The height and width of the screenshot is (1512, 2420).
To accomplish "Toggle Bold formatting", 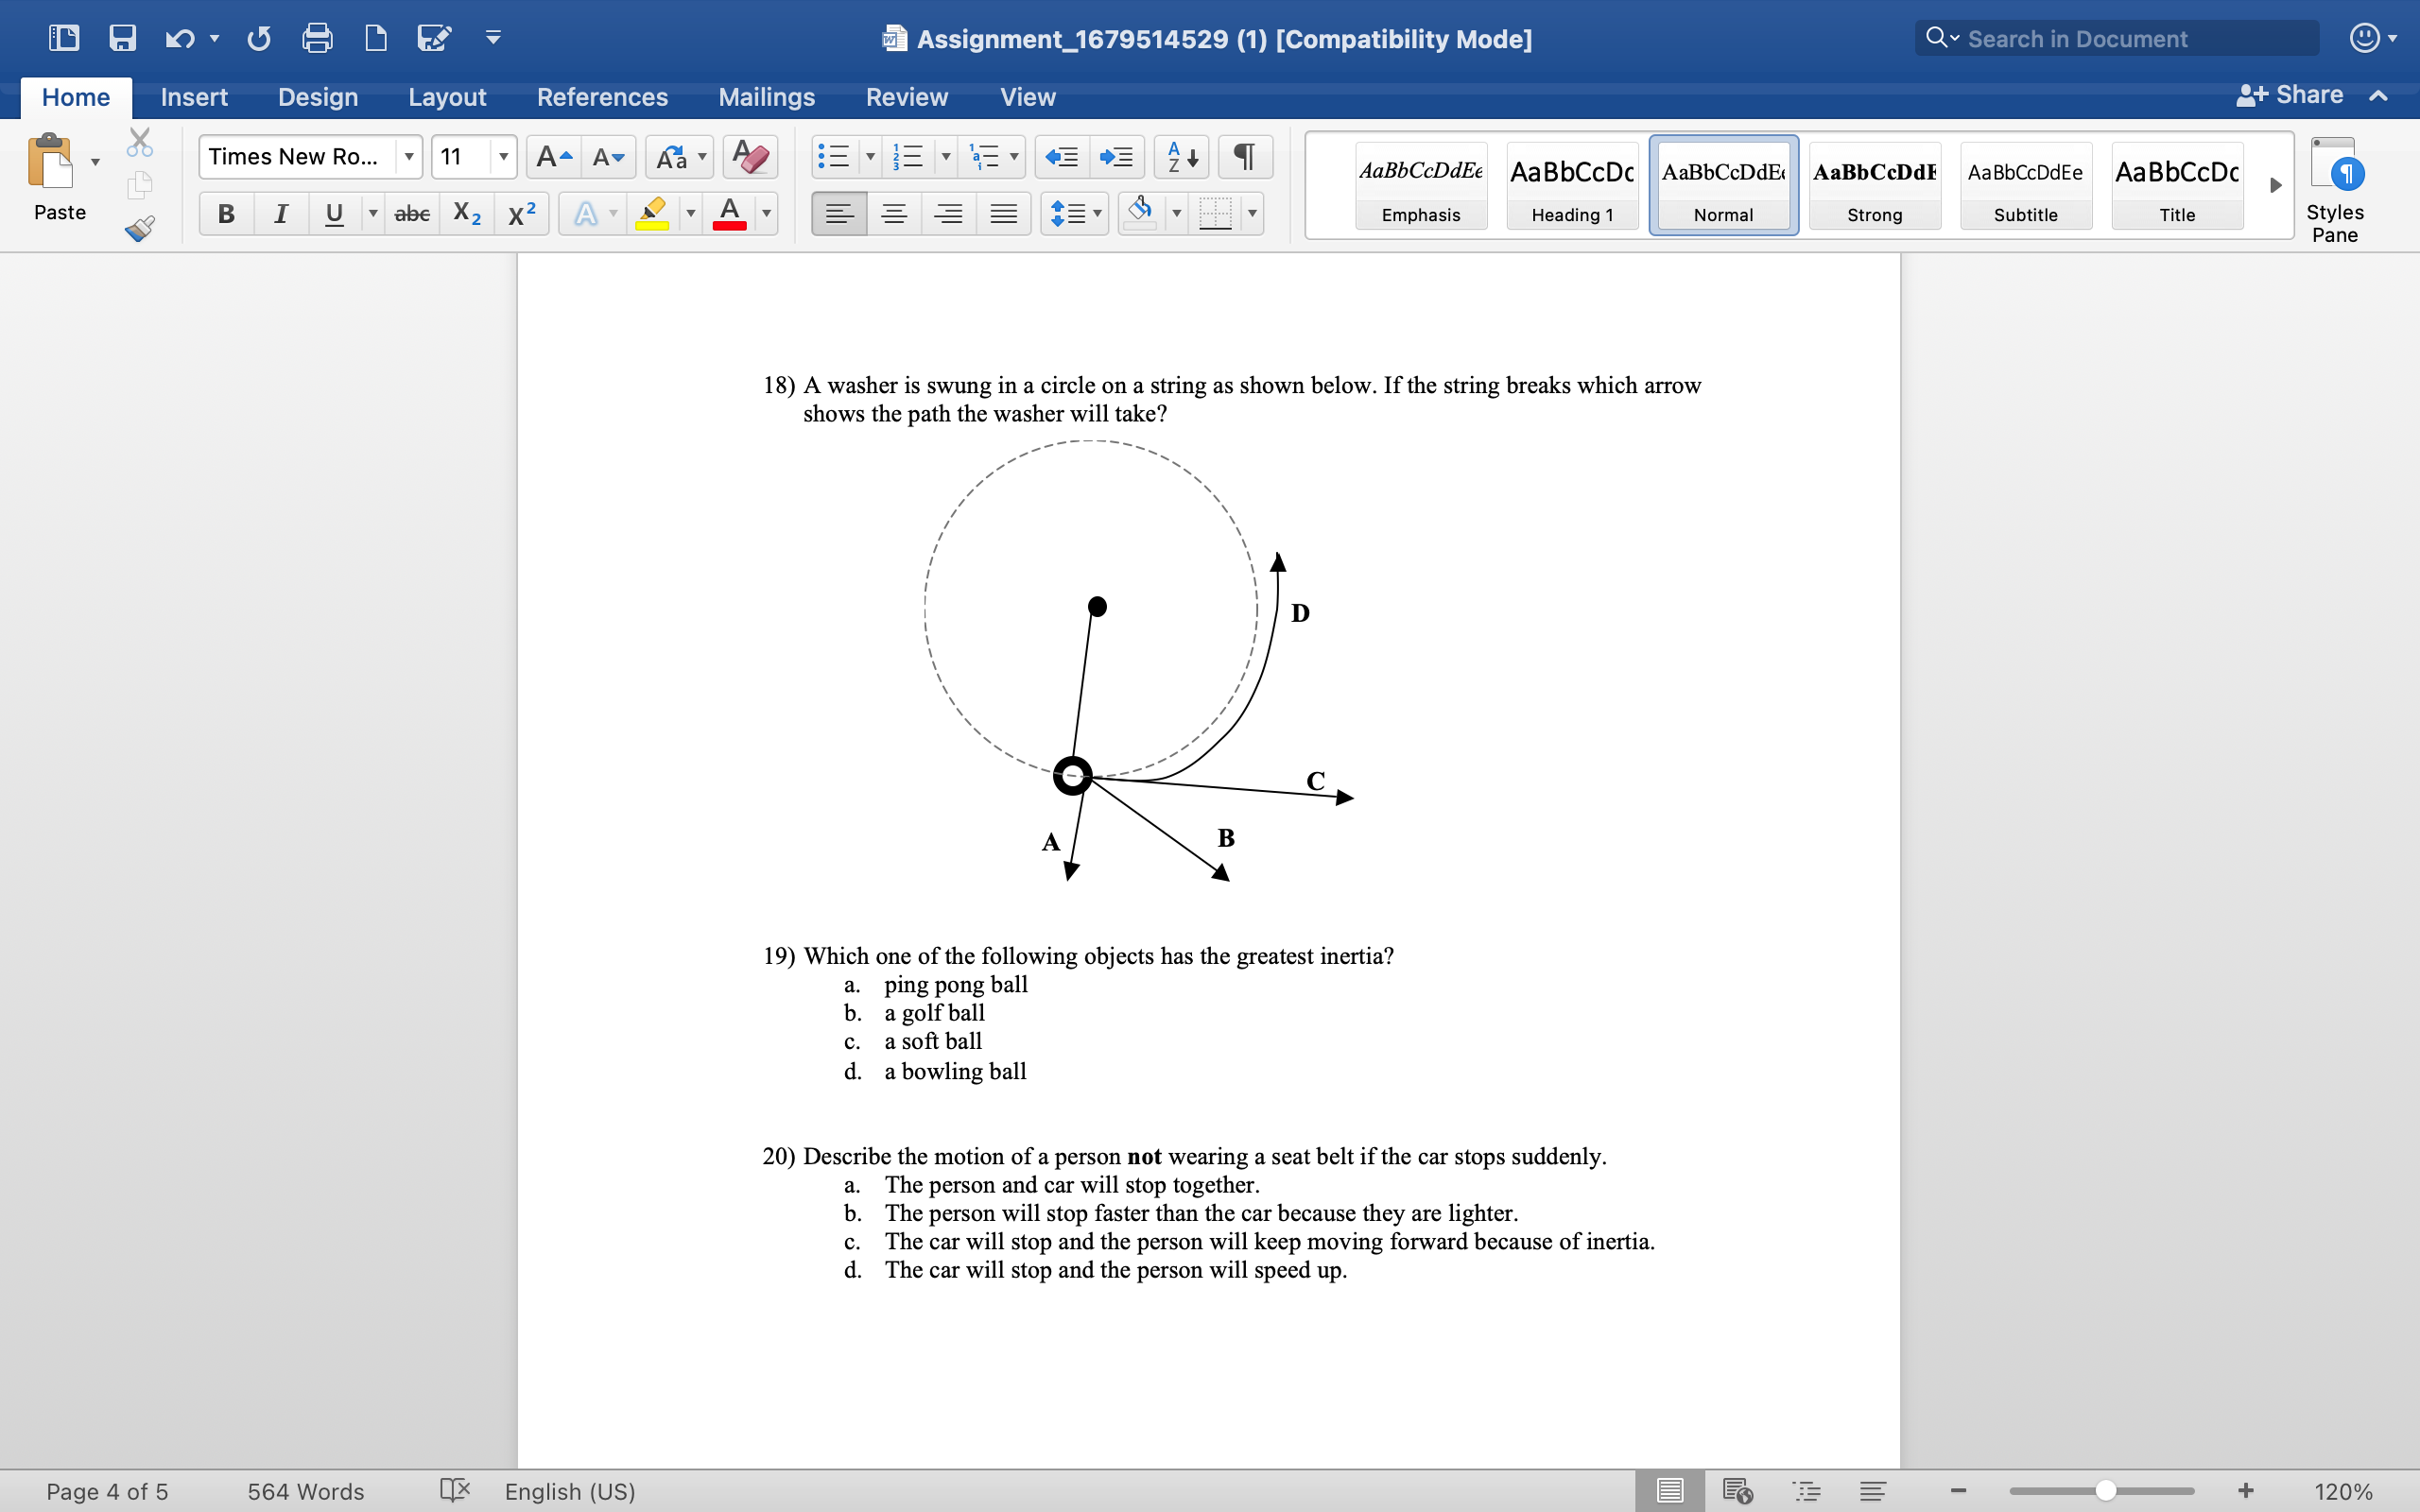I will pos(226,213).
